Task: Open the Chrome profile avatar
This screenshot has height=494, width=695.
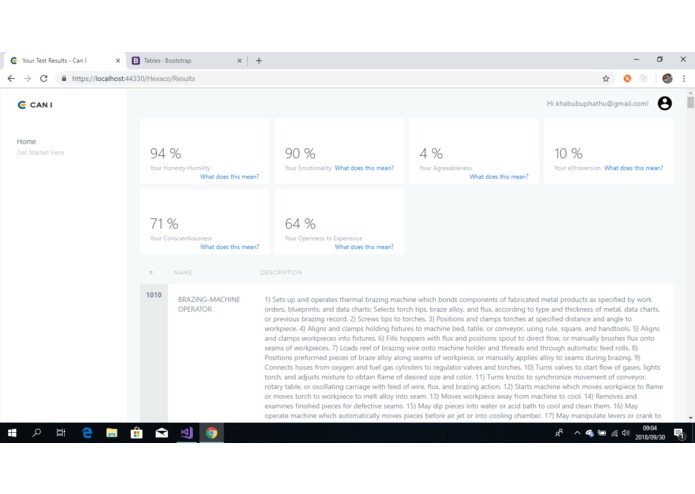Action: click(667, 78)
